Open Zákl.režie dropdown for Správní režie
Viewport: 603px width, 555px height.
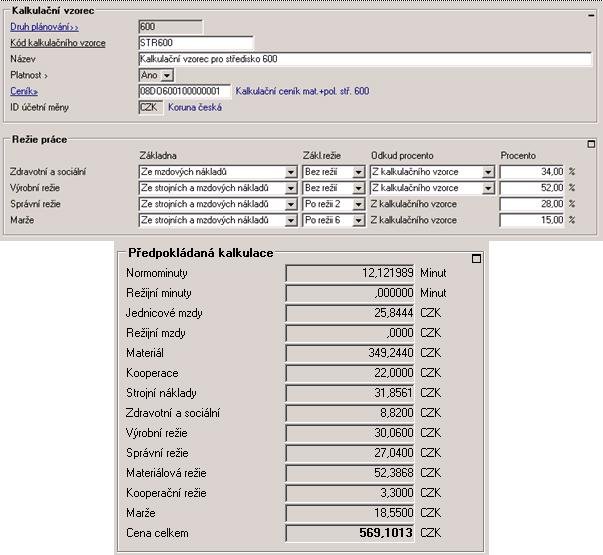point(358,205)
